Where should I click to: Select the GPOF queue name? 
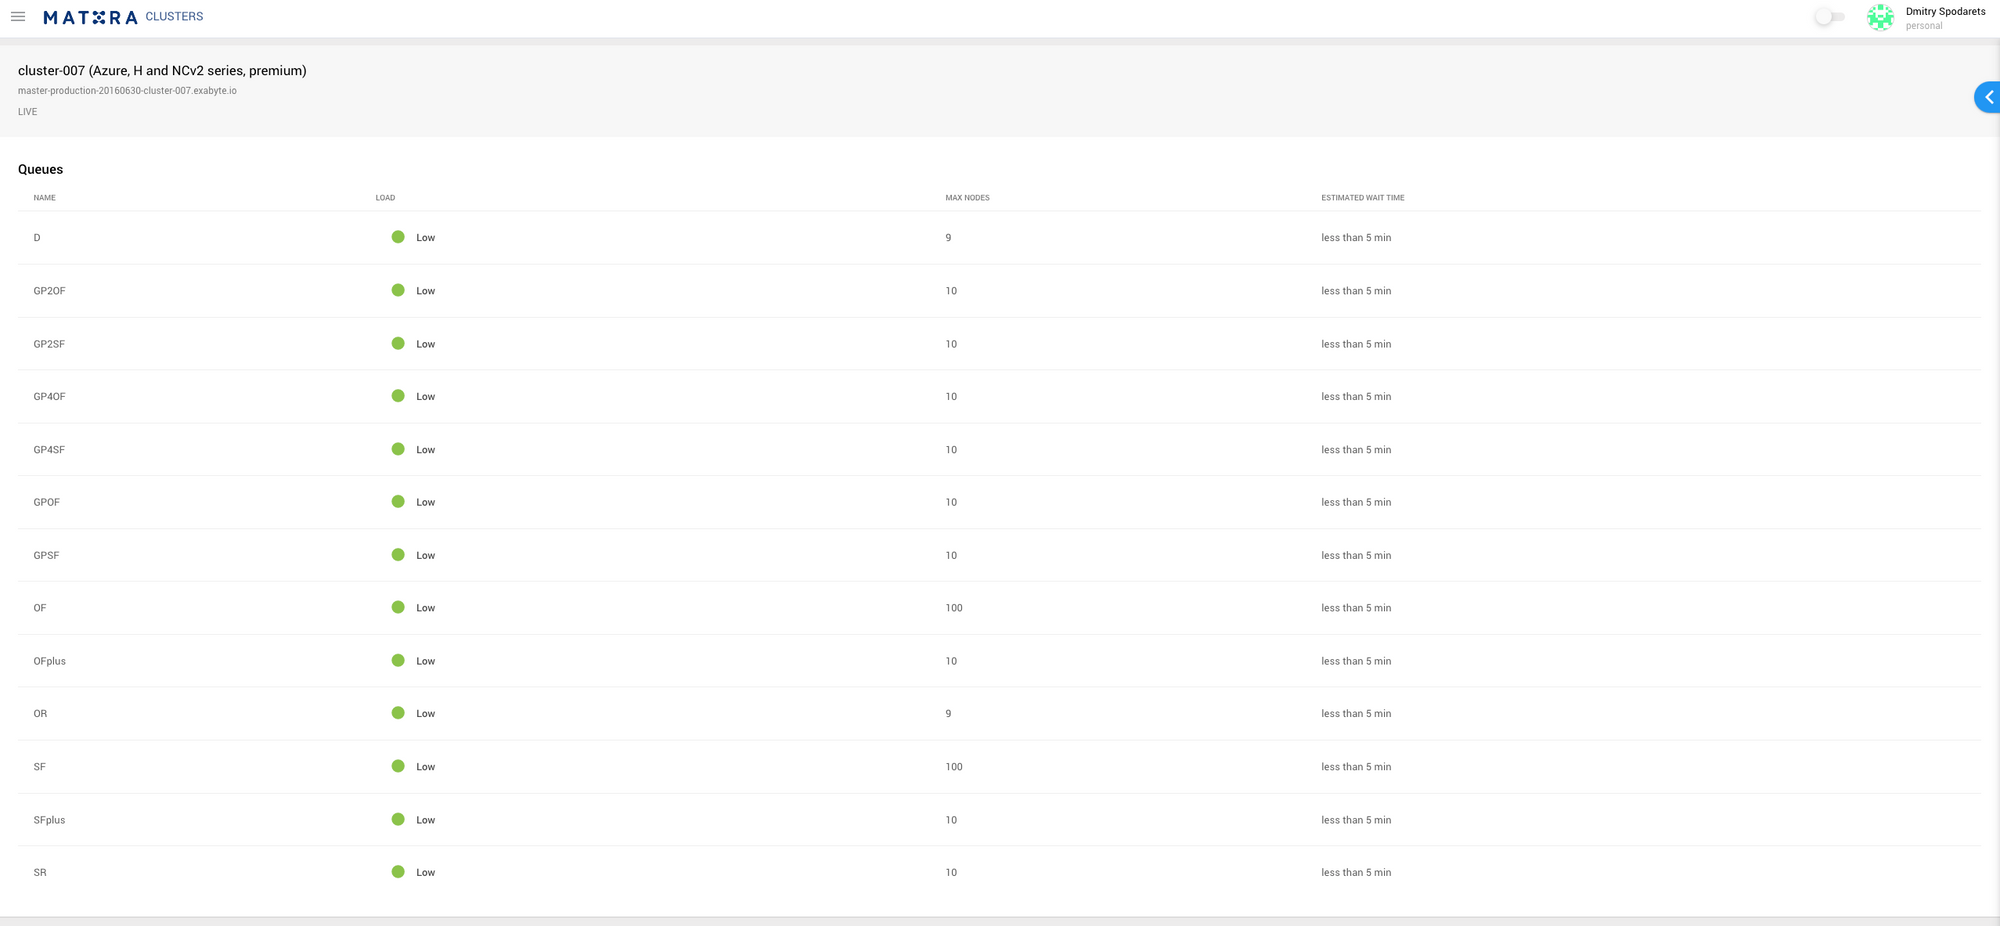(46, 502)
